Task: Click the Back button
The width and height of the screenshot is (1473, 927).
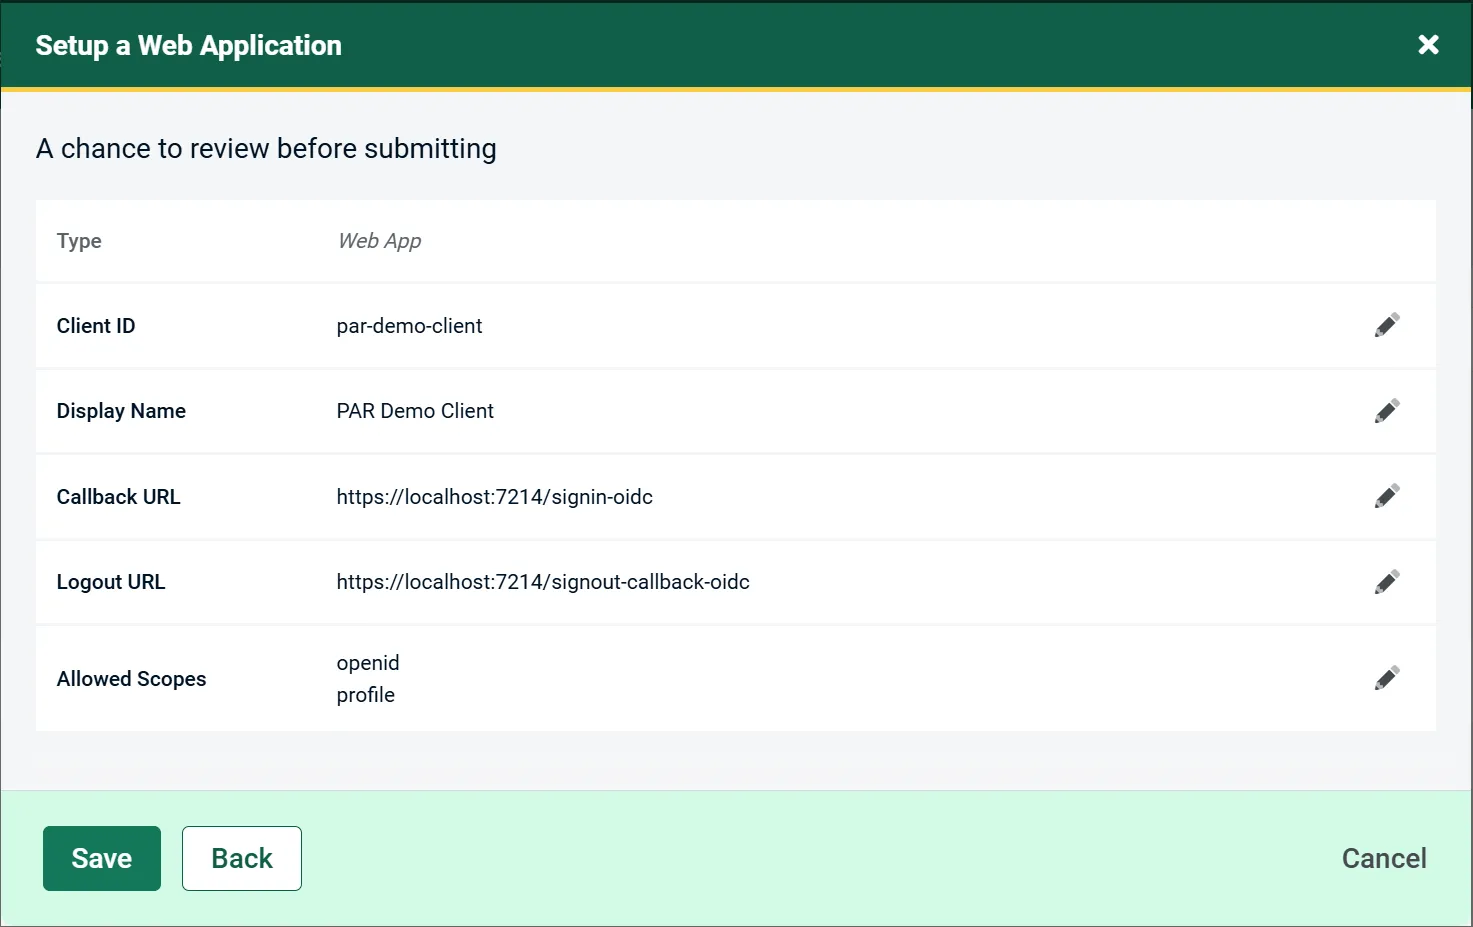Action: tap(241, 857)
